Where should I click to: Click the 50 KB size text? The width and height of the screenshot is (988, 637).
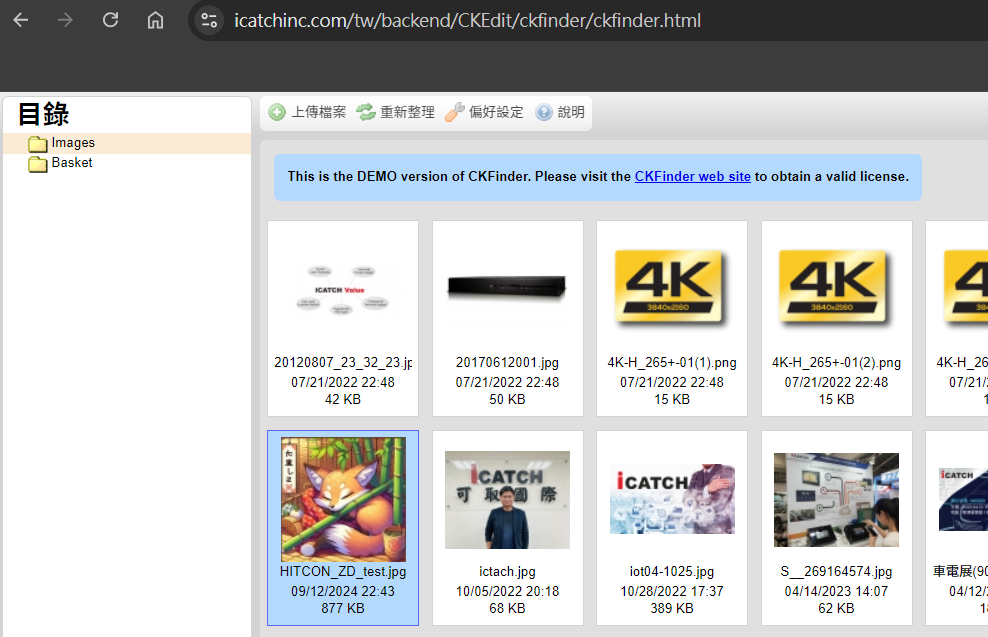click(507, 399)
